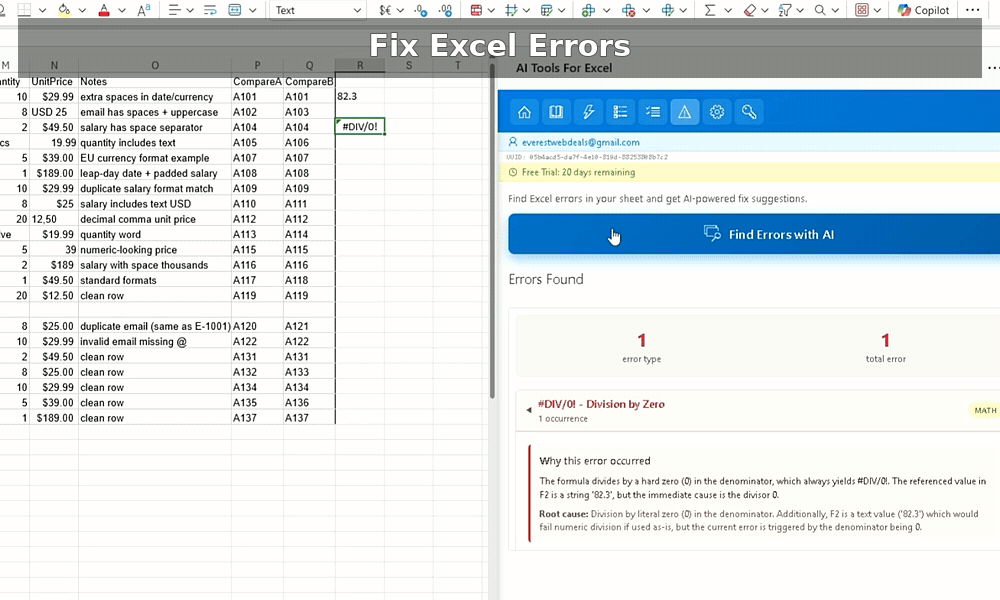Select the warning triangle errors icon
The image size is (1000, 600).
(684, 112)
